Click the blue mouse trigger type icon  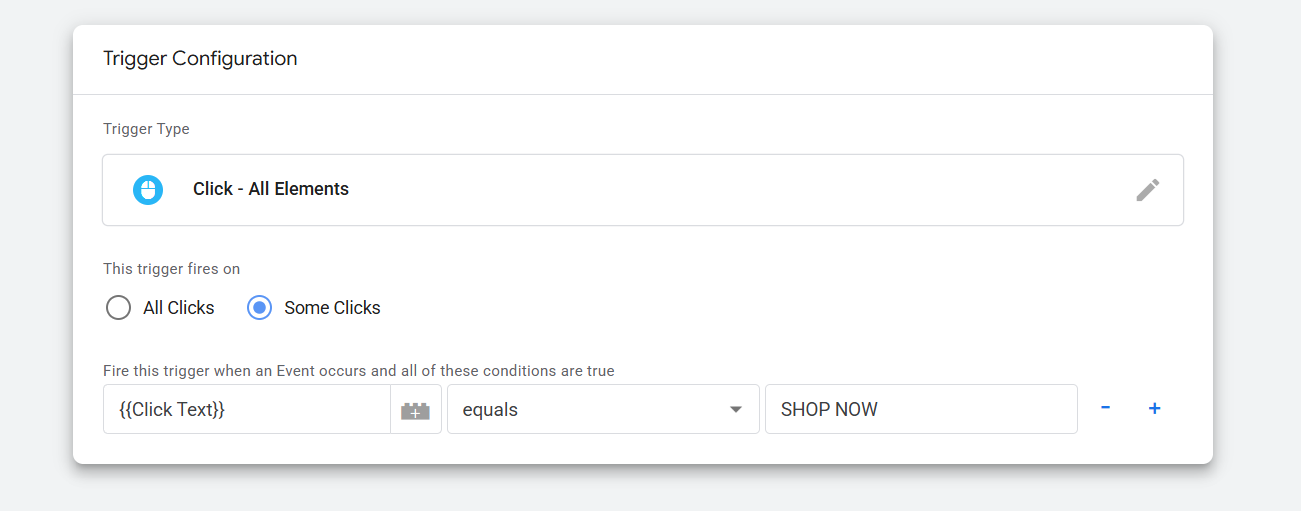pyautogui.click(x=148, y=189)
